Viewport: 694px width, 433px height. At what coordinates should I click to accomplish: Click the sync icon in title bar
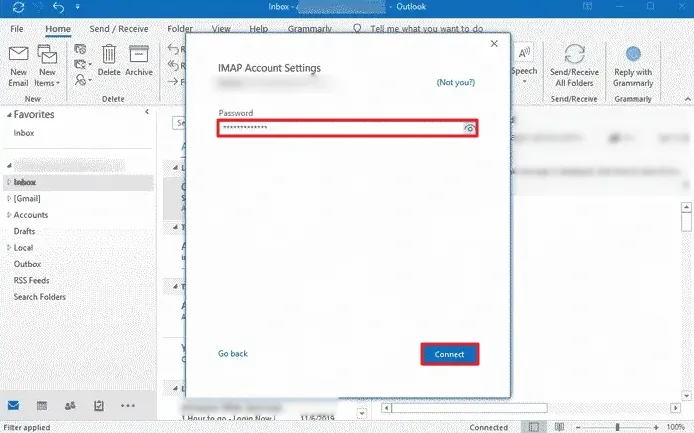[x=19, y=7]
